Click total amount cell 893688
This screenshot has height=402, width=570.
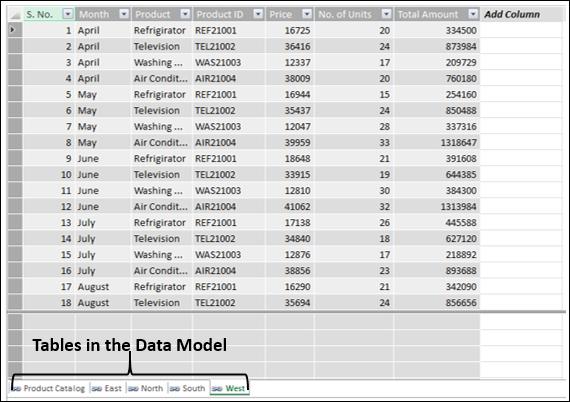click(437, 270)
